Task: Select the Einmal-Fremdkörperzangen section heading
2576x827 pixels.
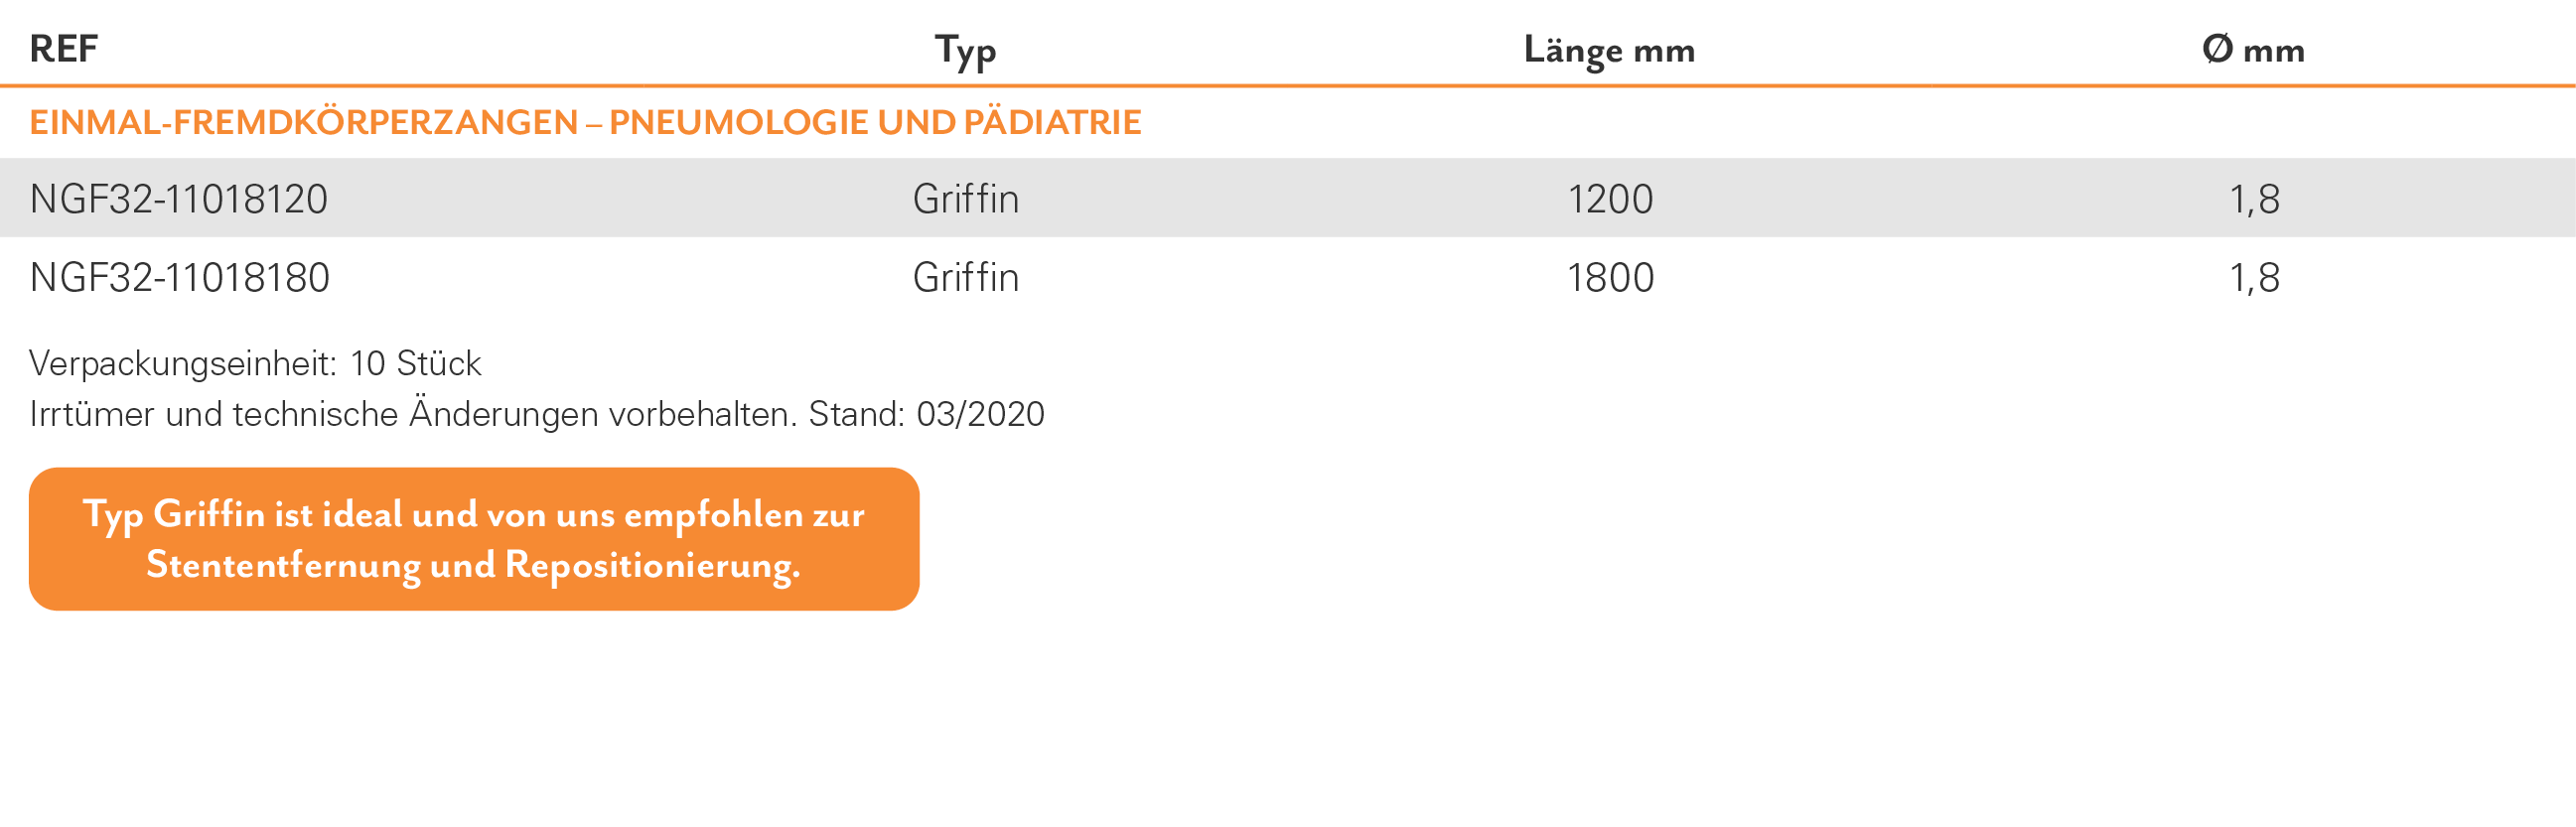Action: pos(585,122)
